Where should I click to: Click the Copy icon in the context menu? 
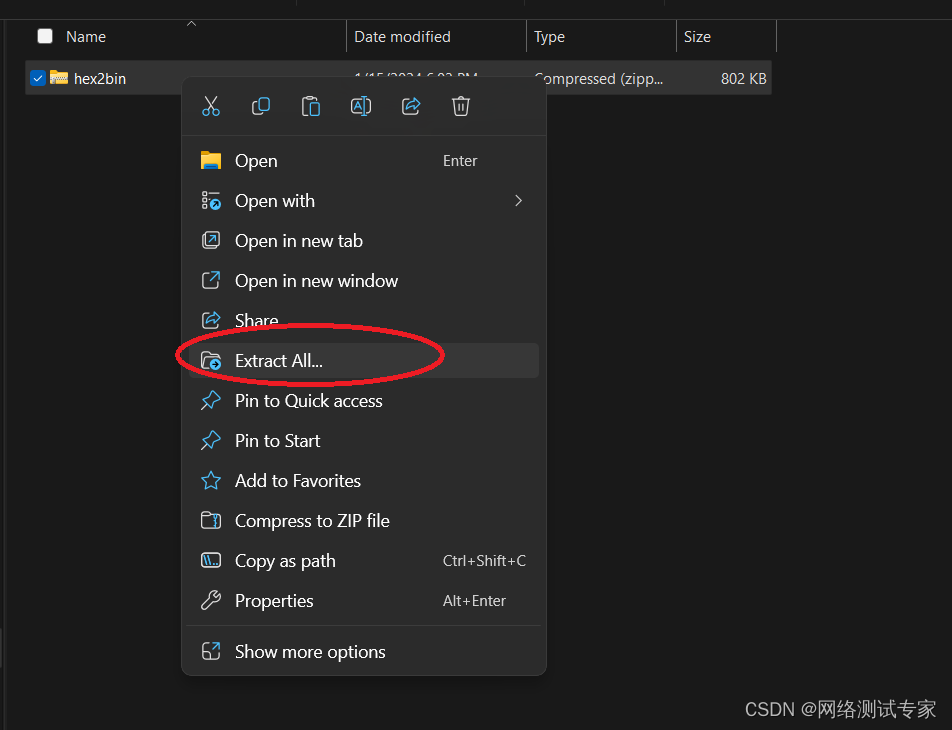pos(261,105)
